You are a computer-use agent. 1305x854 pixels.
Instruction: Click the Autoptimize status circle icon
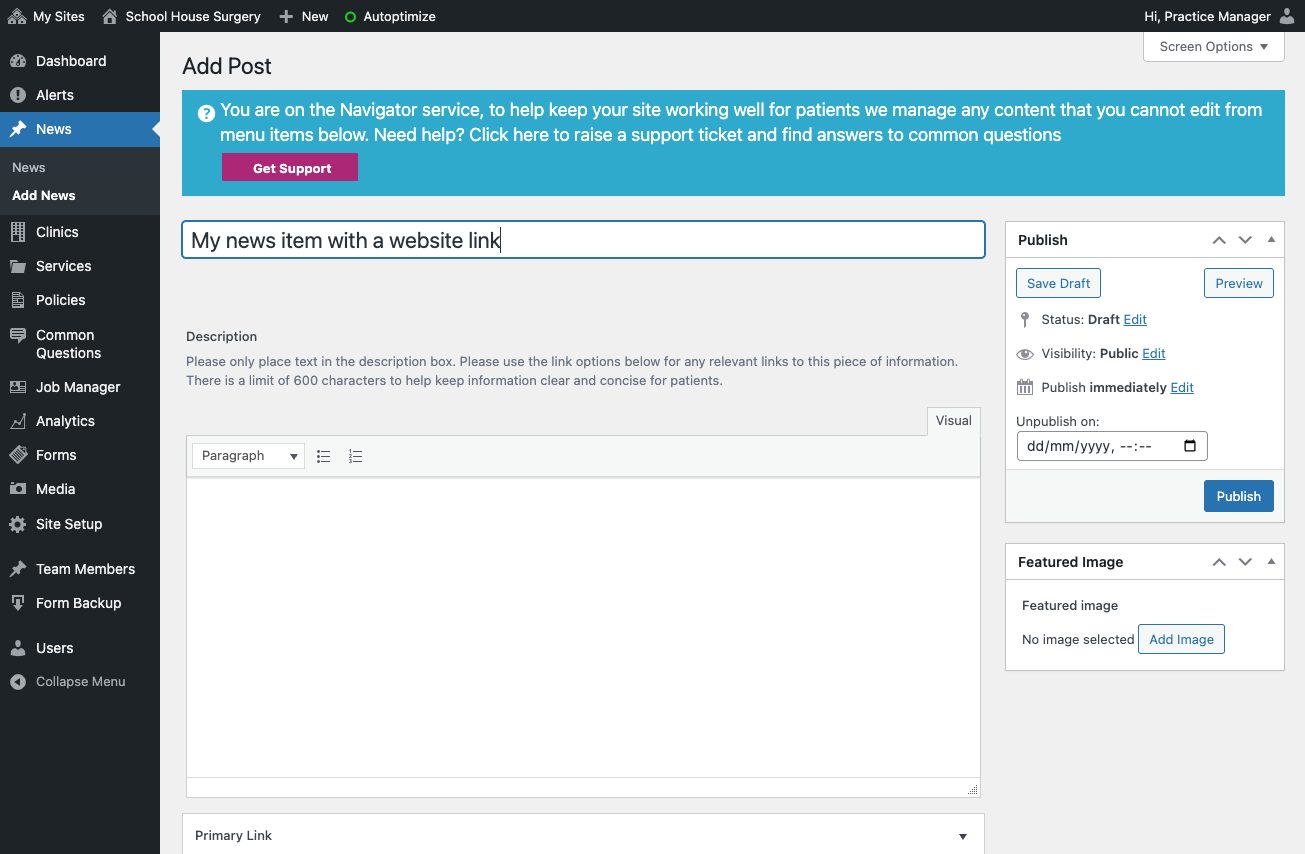tap(350, 17)
